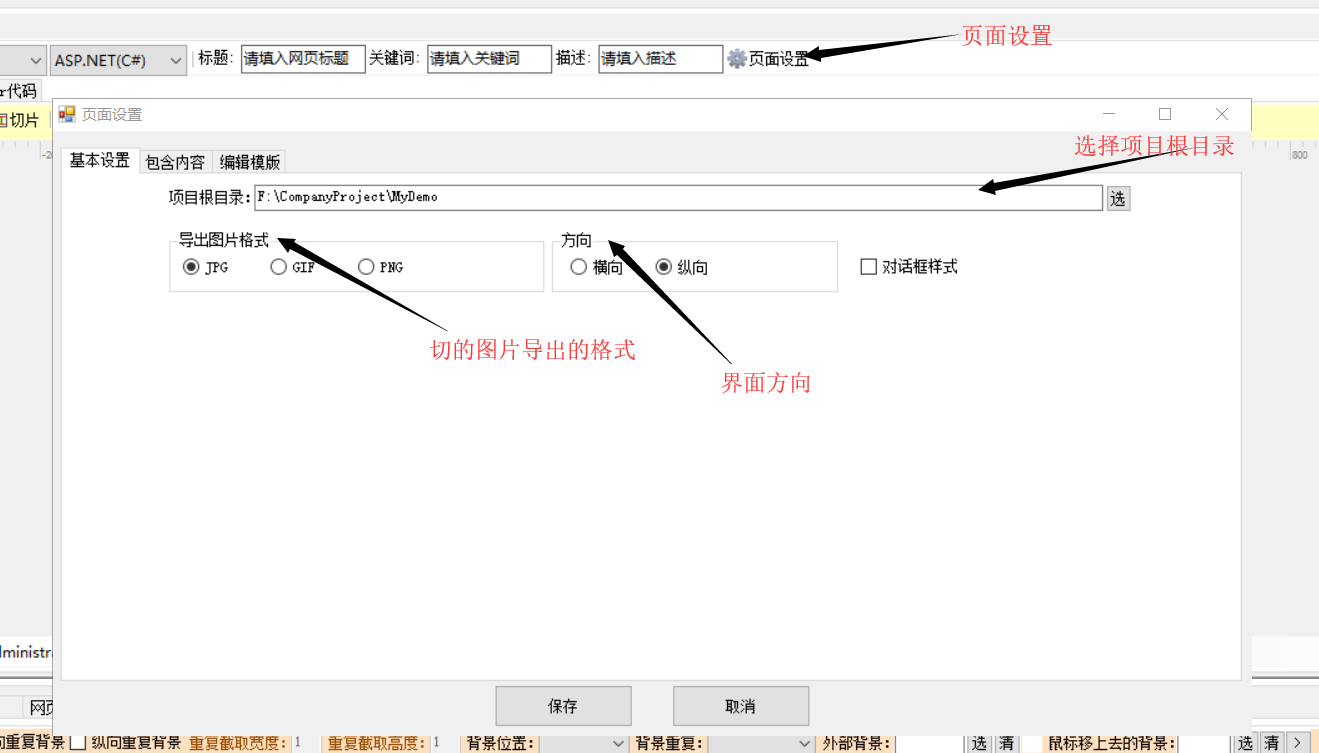Click the right arrow ending the bottom property bar
This screenshot has height=753, width=1319.
pos(1297,743)
